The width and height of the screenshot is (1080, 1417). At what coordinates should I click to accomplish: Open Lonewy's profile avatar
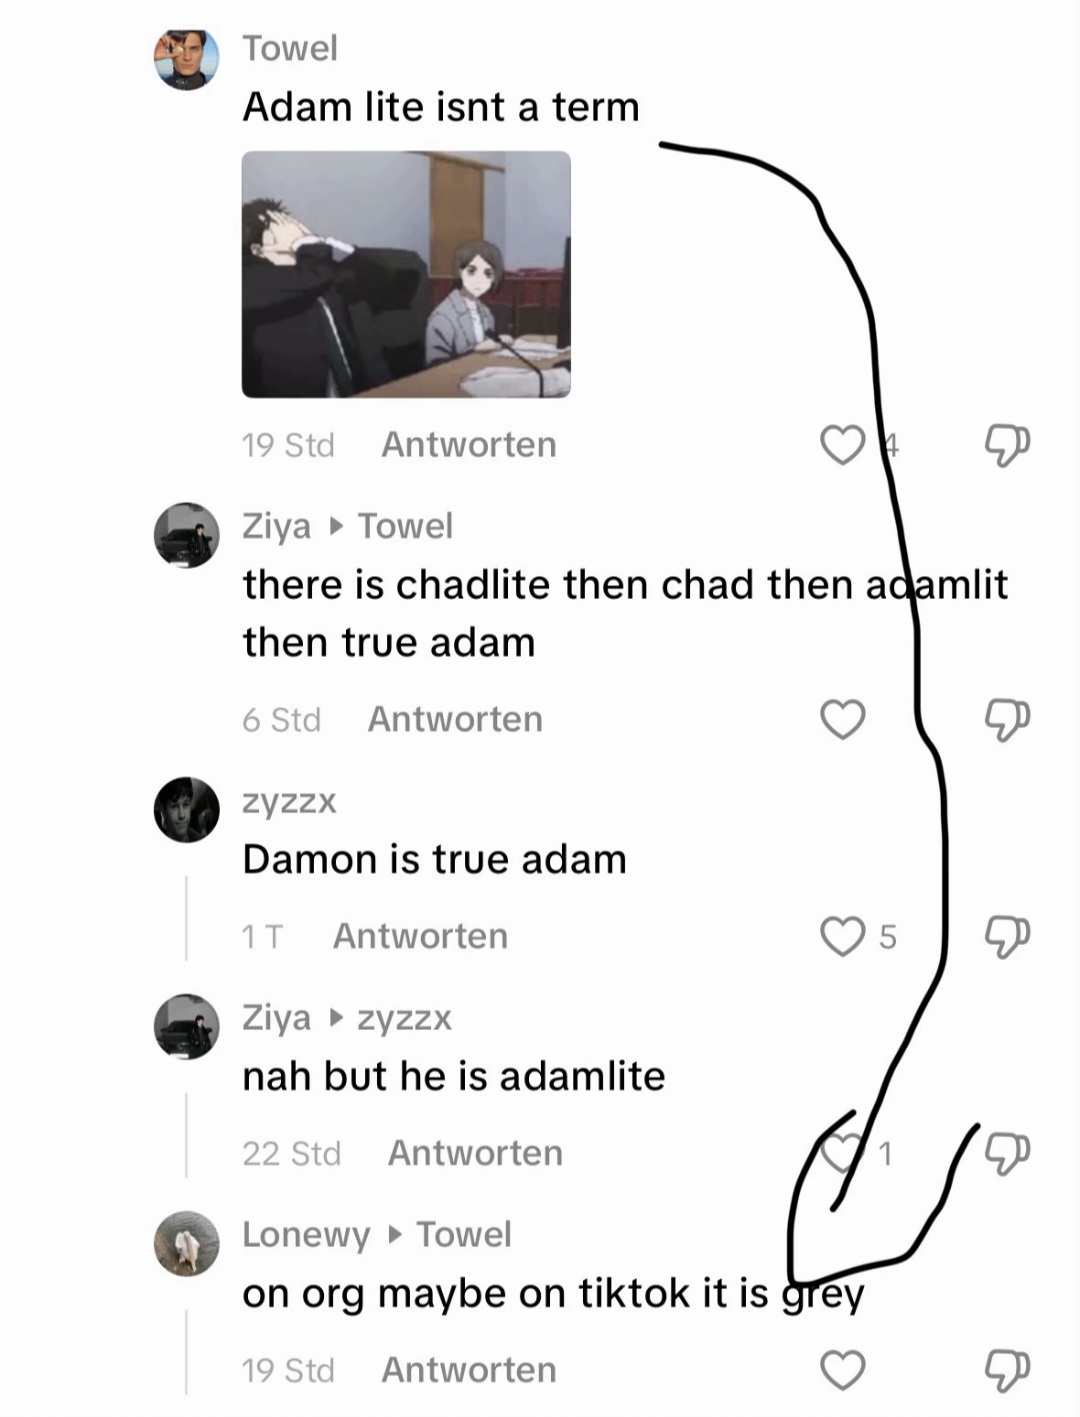click(x=186, y=1243)
